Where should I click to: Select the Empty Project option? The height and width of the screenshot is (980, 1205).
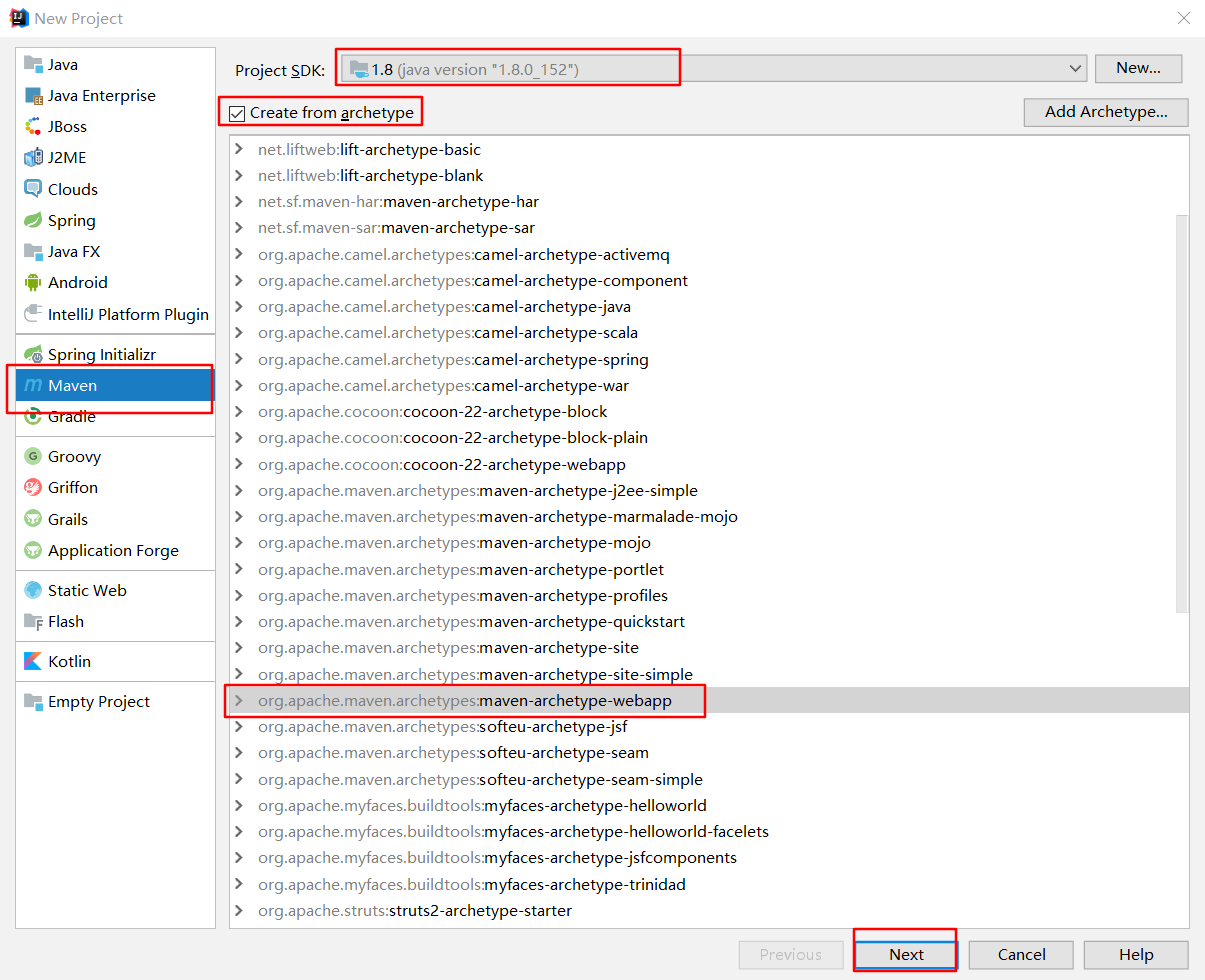coord(115,702)
